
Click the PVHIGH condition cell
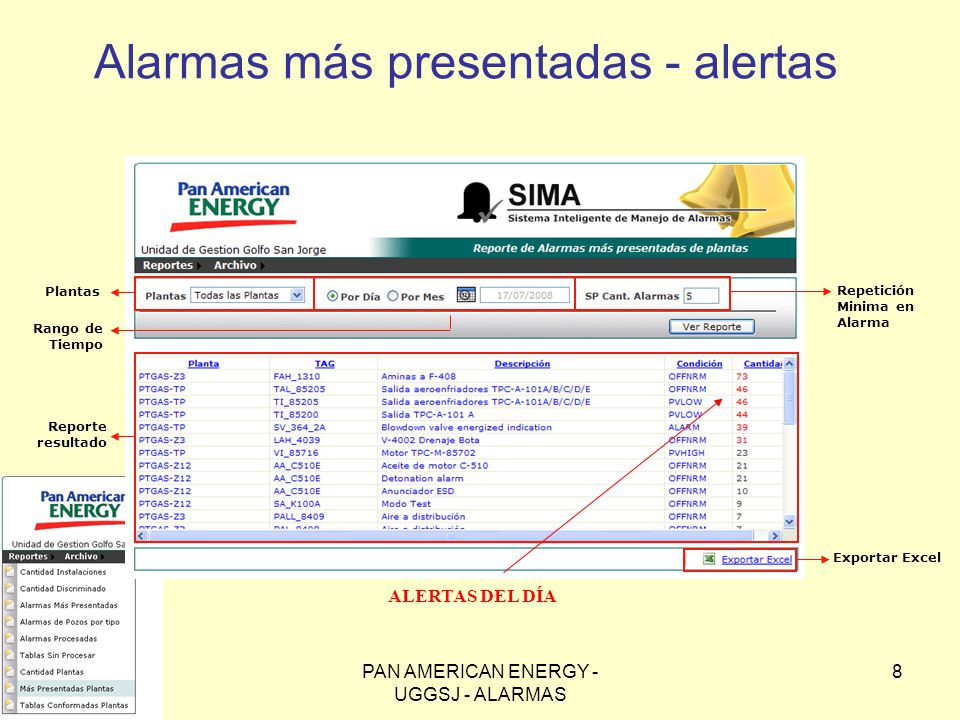pos(686,453)
